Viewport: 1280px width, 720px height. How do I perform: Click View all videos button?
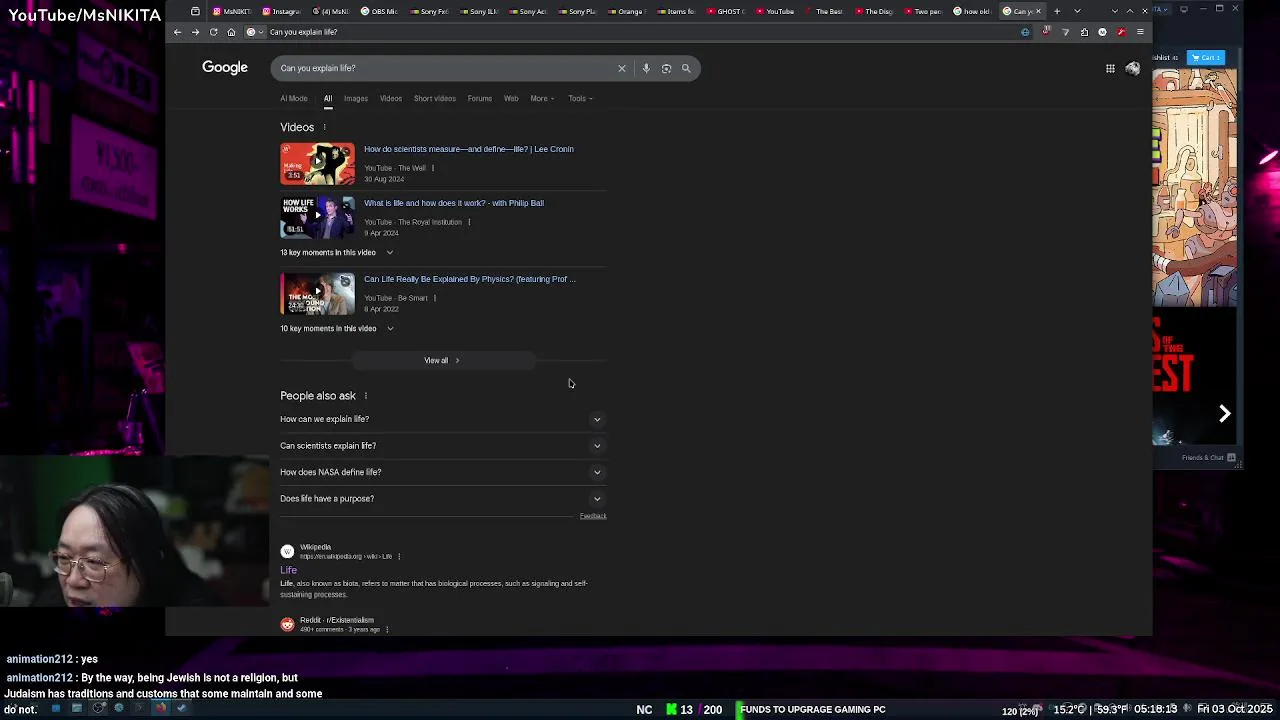443,360
